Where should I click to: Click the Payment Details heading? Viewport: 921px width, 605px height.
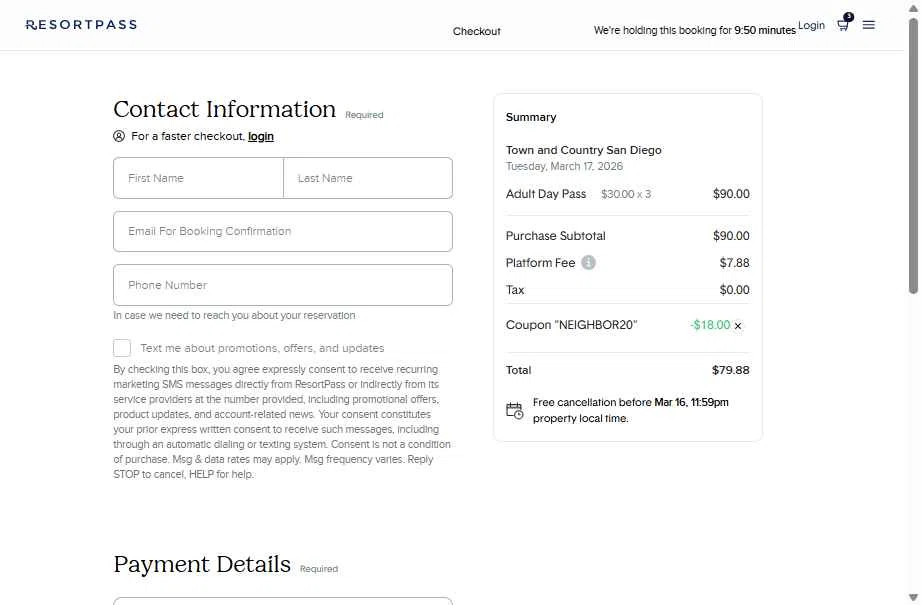(202, 565)
